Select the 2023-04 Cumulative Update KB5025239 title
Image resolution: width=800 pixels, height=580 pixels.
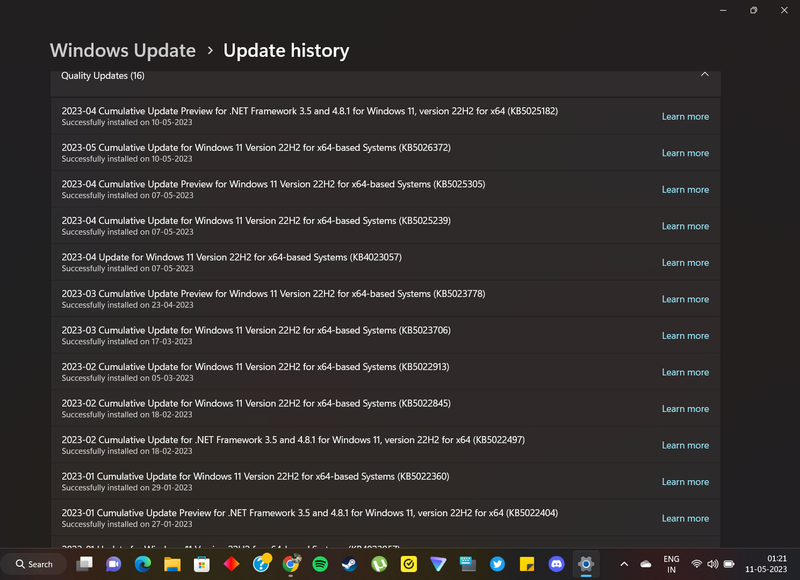click(256, 221)
